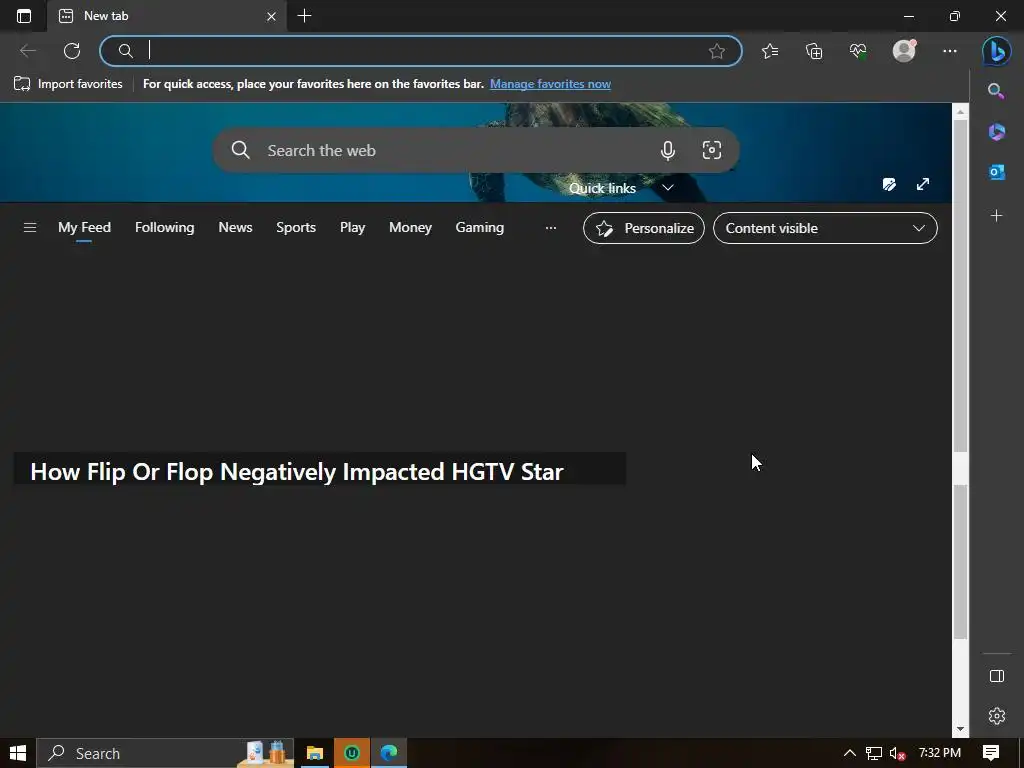The width and height of the screenshot is (1024, 768).
Task: Switch to Gaming tab
Action: (x=479, y=227)
